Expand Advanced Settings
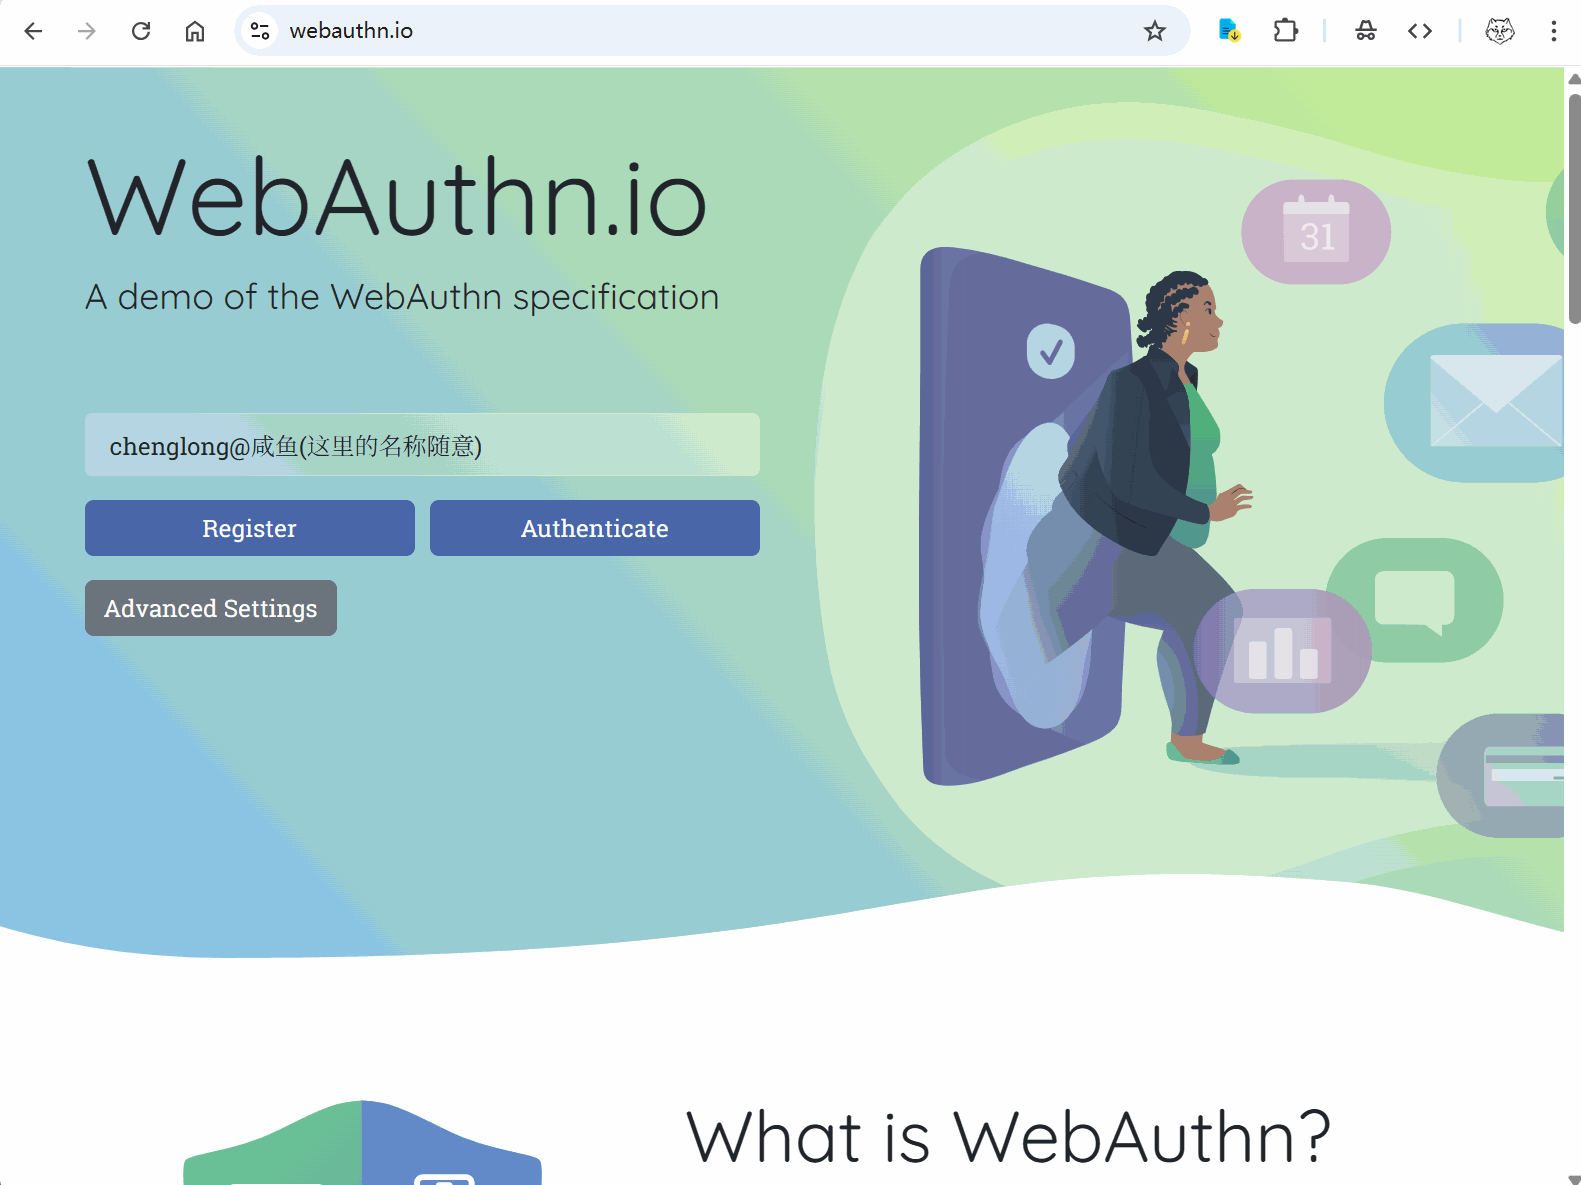The width and height of the screenshot is (1581, 1185). pos(211,608)
